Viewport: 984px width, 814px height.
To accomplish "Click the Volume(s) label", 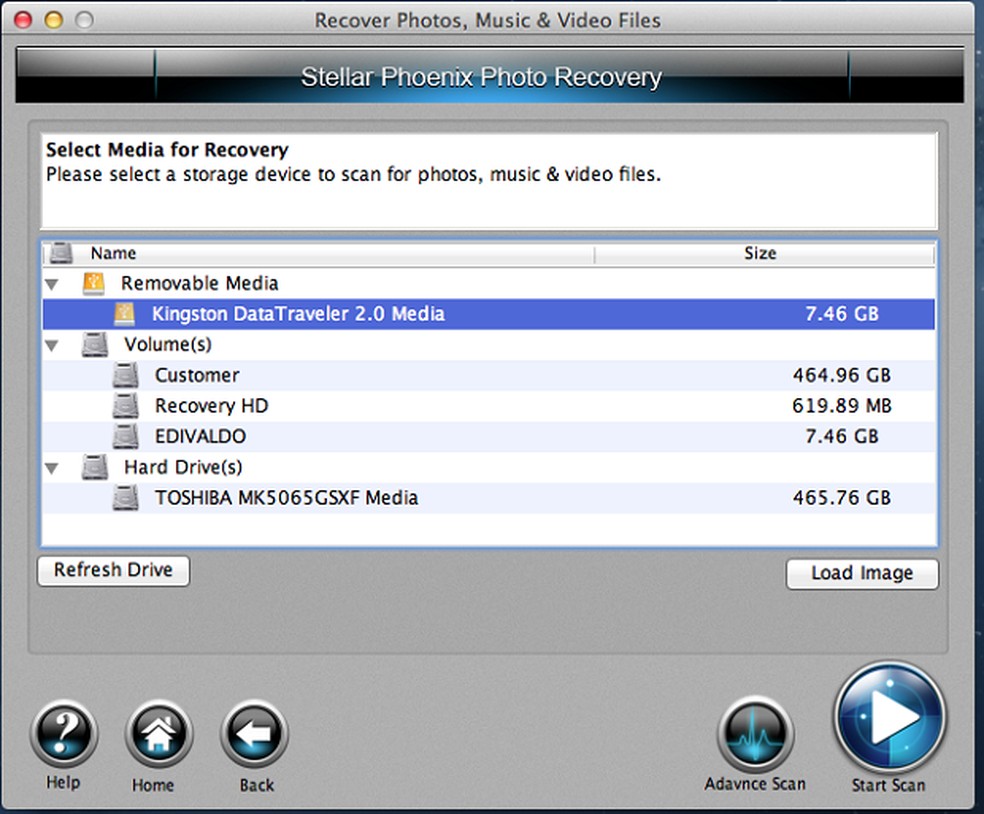I will click(168, 345).
